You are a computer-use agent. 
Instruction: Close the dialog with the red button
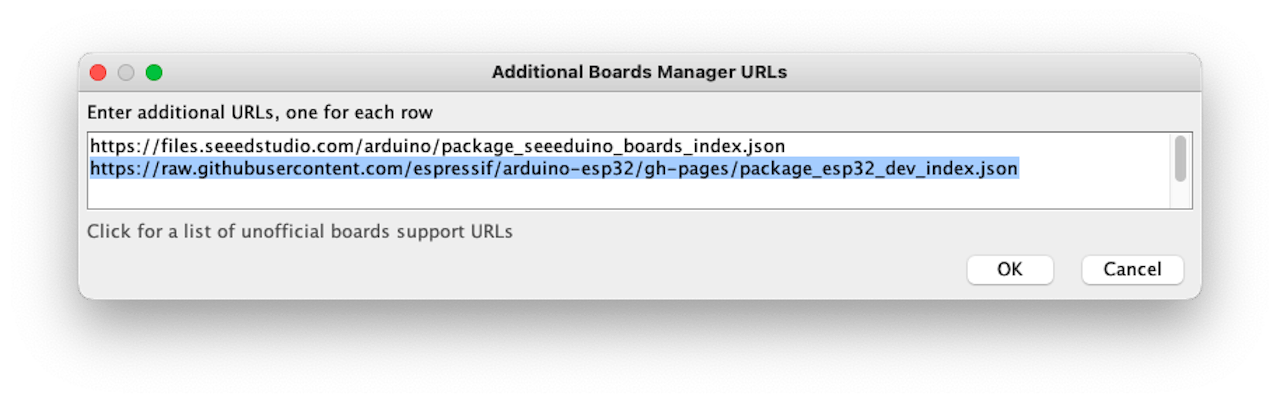(x=98, y=72)
